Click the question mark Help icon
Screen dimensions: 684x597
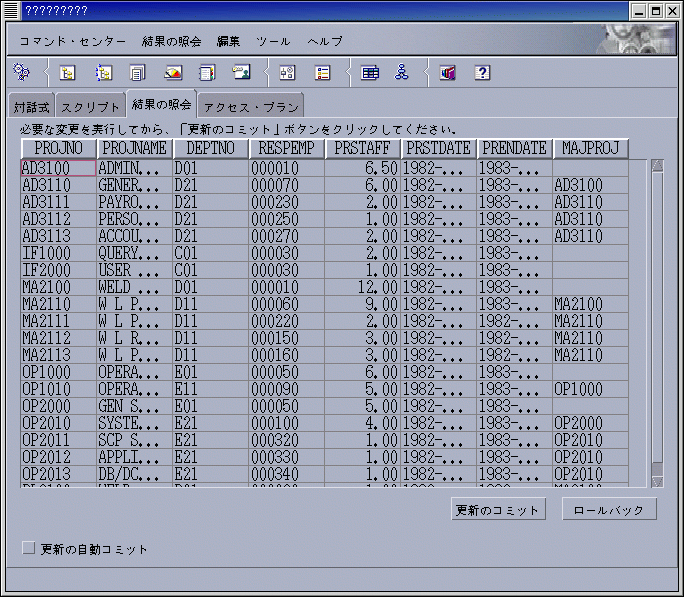[x=482, y=73]
